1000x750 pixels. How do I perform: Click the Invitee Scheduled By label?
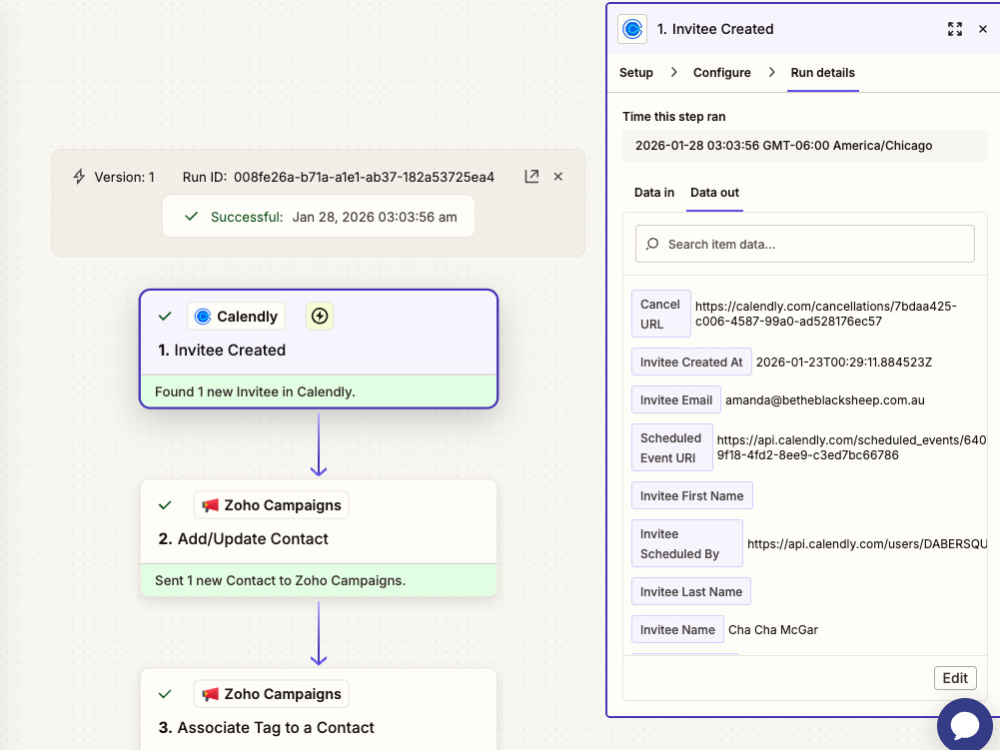(687, 543)
